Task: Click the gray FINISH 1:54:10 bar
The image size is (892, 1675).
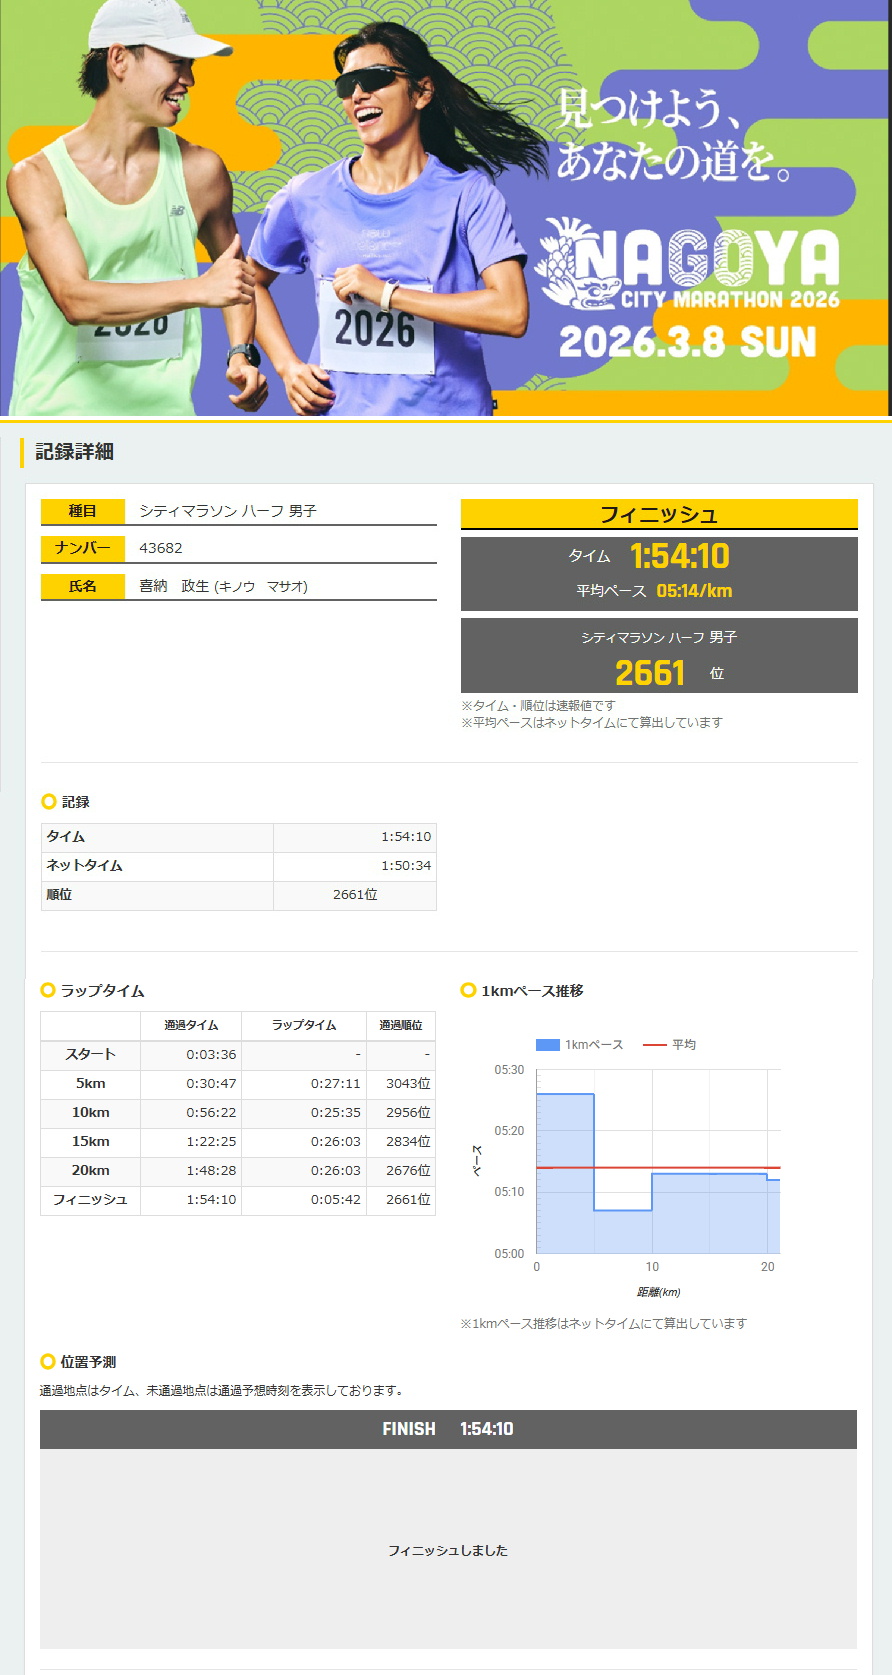Action: (x=448, y=1429)
